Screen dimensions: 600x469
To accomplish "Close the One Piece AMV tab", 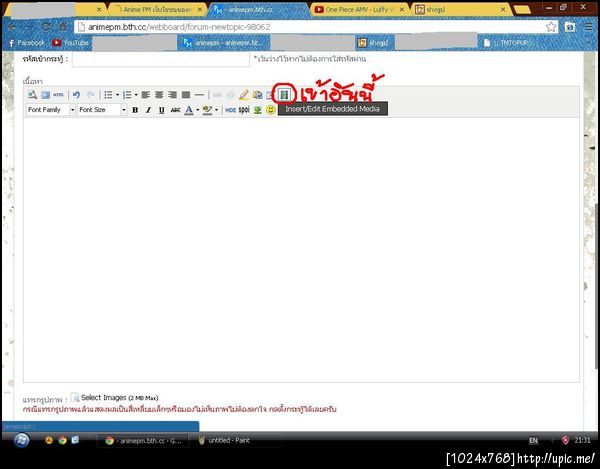I will tap(402, 10).
